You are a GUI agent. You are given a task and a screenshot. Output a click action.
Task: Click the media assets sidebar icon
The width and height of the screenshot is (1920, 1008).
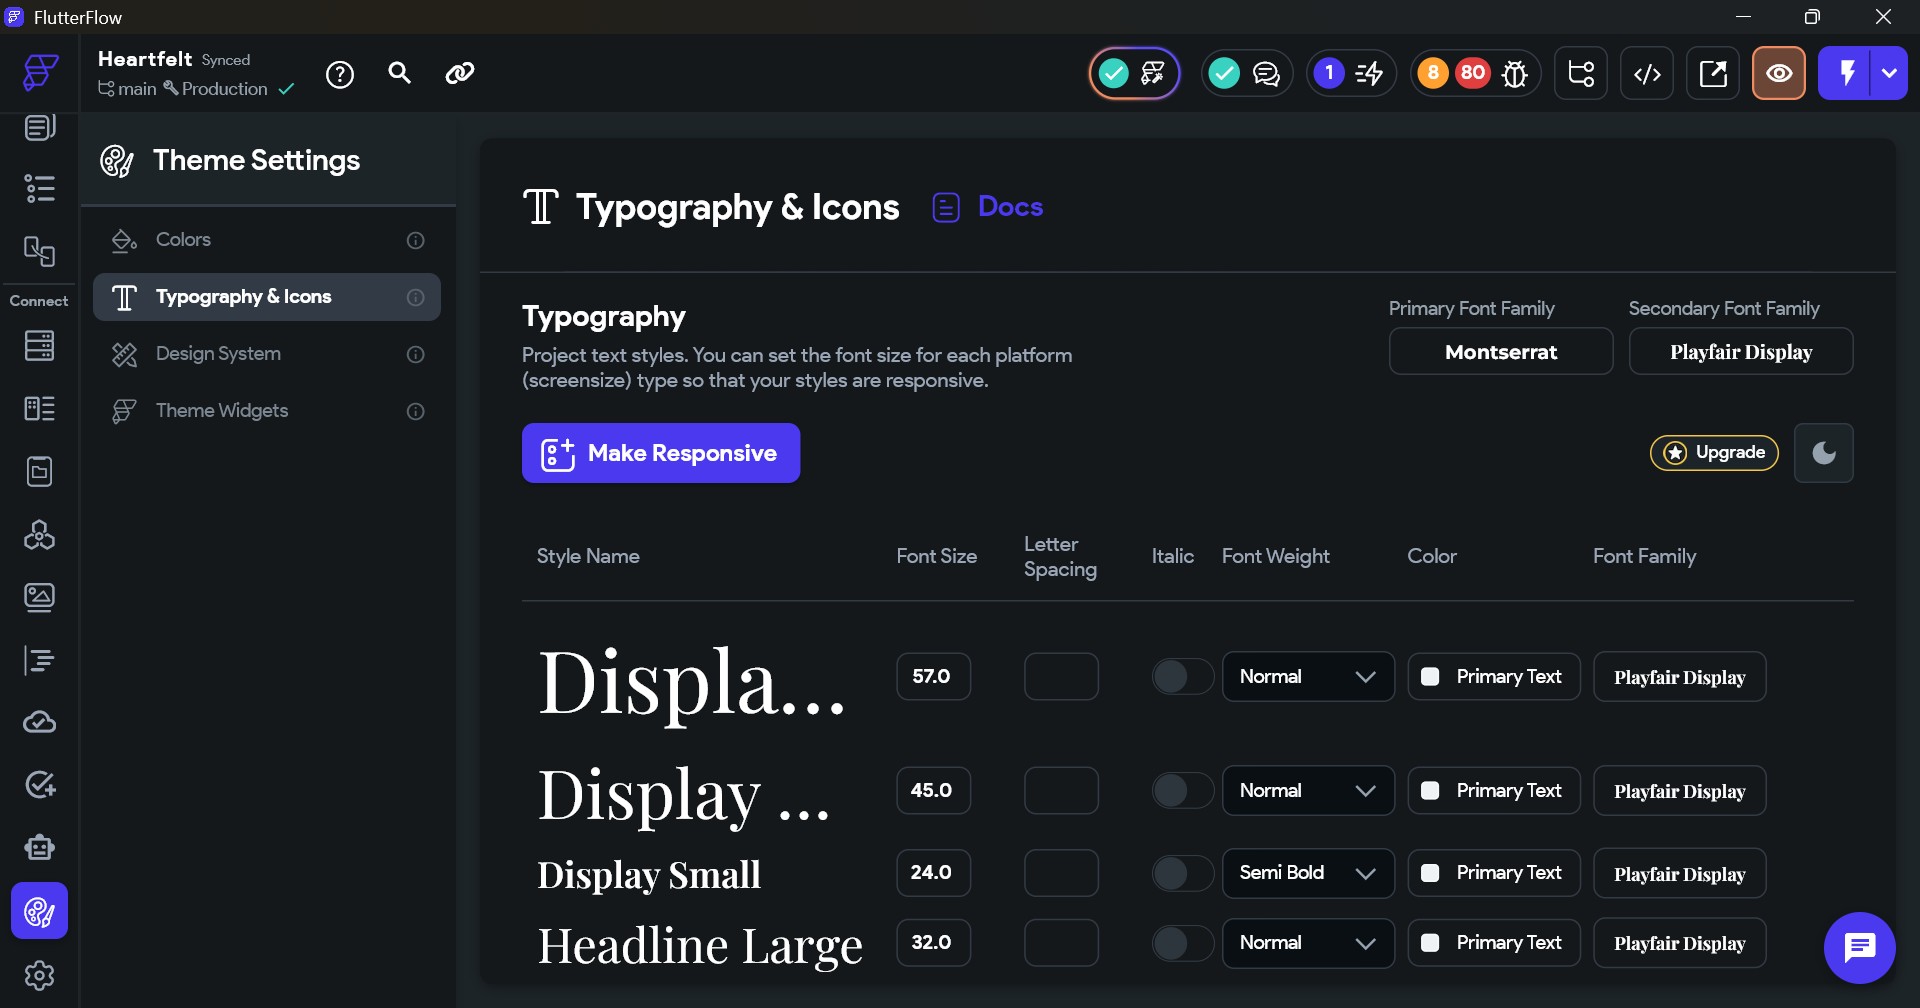39,597
